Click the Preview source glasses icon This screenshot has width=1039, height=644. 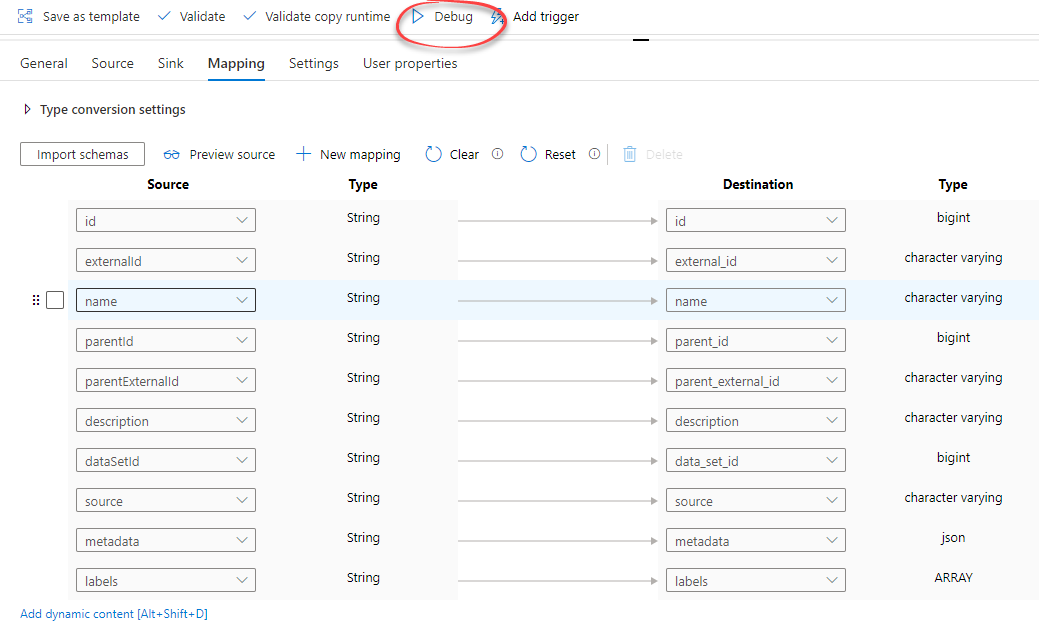click(172, 154)
